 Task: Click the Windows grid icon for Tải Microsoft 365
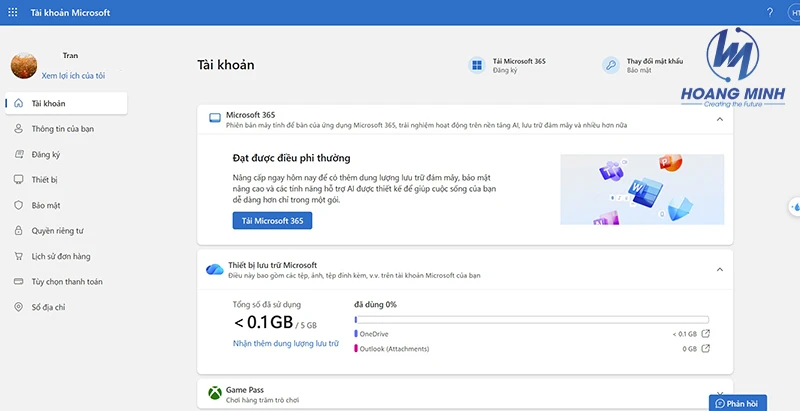point(477,65)
